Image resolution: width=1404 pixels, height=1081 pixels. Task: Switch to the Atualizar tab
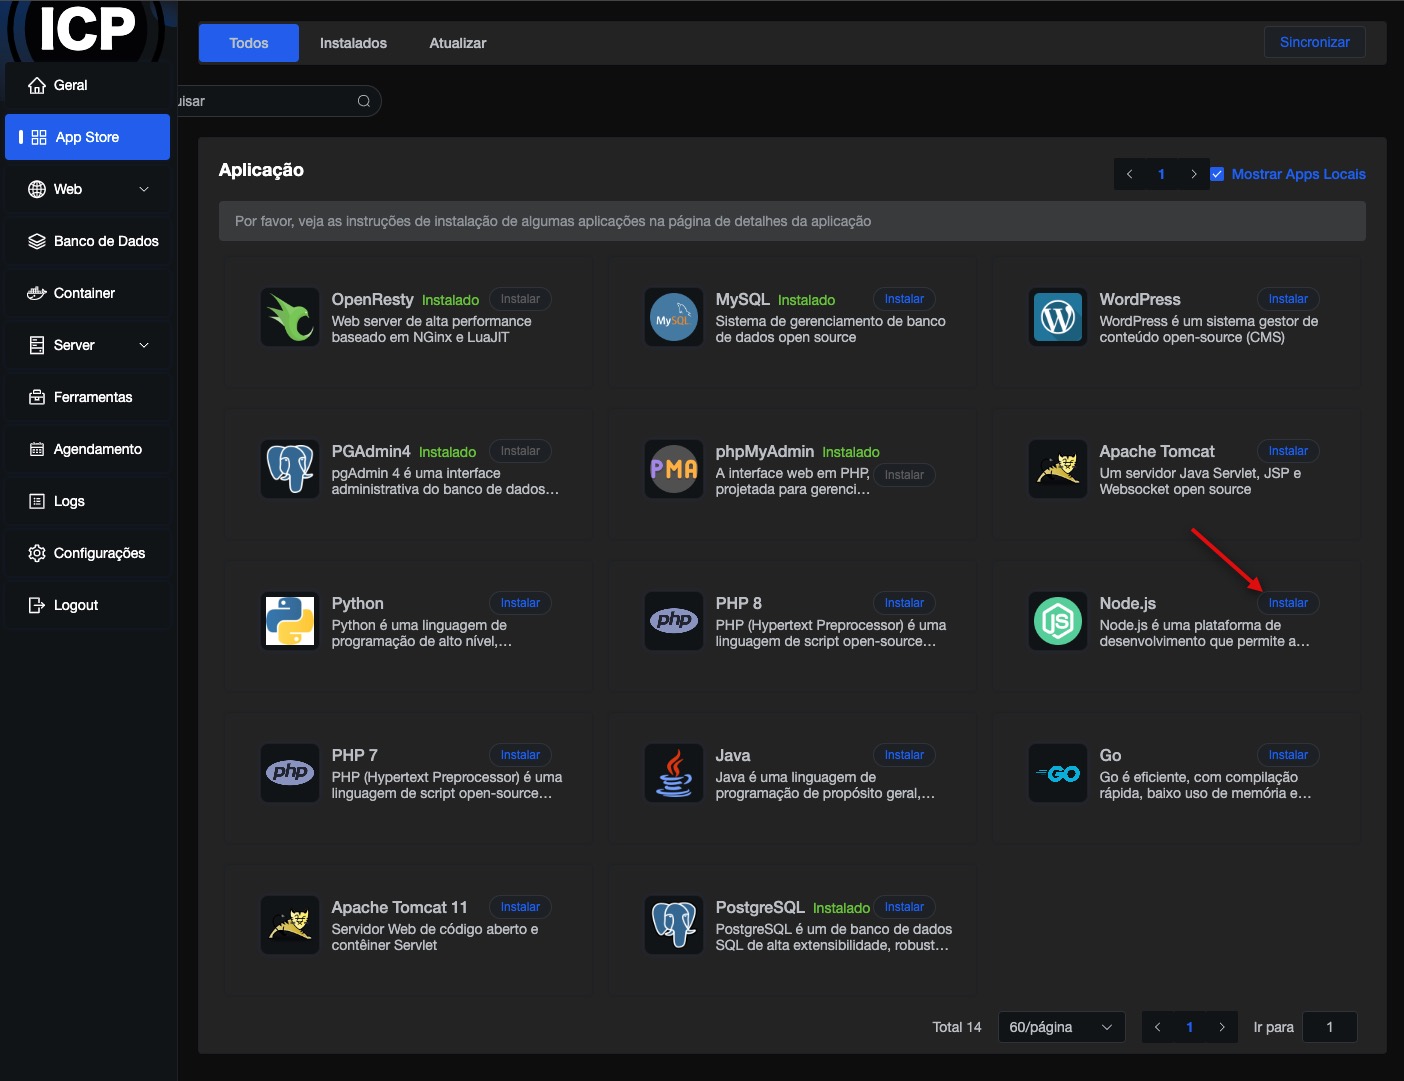click(458, 43)
